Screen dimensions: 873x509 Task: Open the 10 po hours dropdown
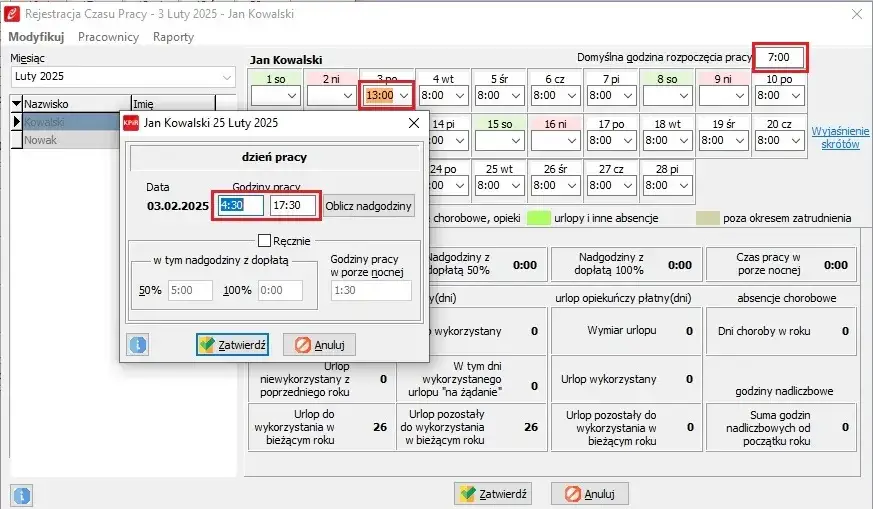pos(797,96)
